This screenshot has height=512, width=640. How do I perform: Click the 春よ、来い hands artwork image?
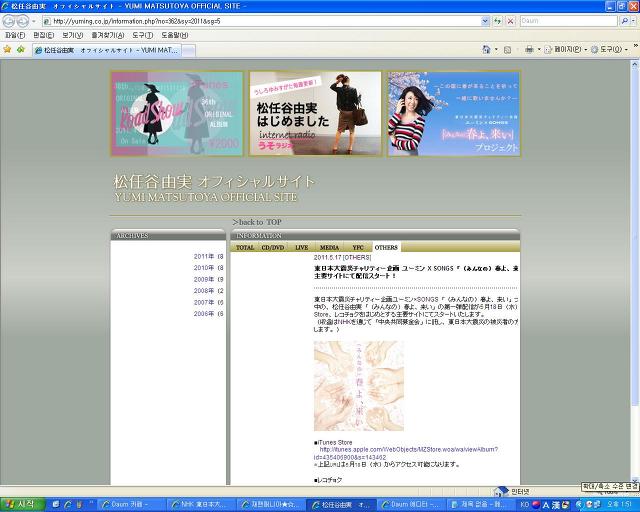click(x=359, y=386)
